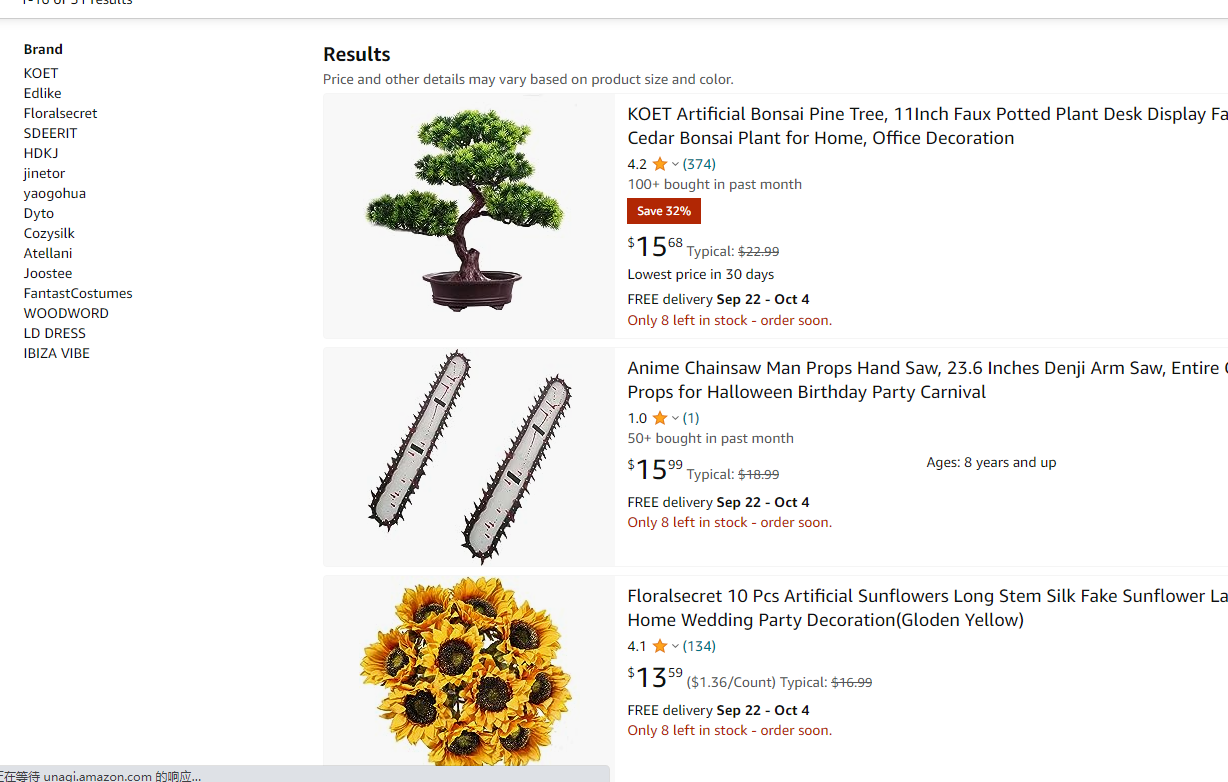Open rating dropdown chevron for Chainsaw Props
Viewport: 1228px width, 782px height.
click(675, 418)
